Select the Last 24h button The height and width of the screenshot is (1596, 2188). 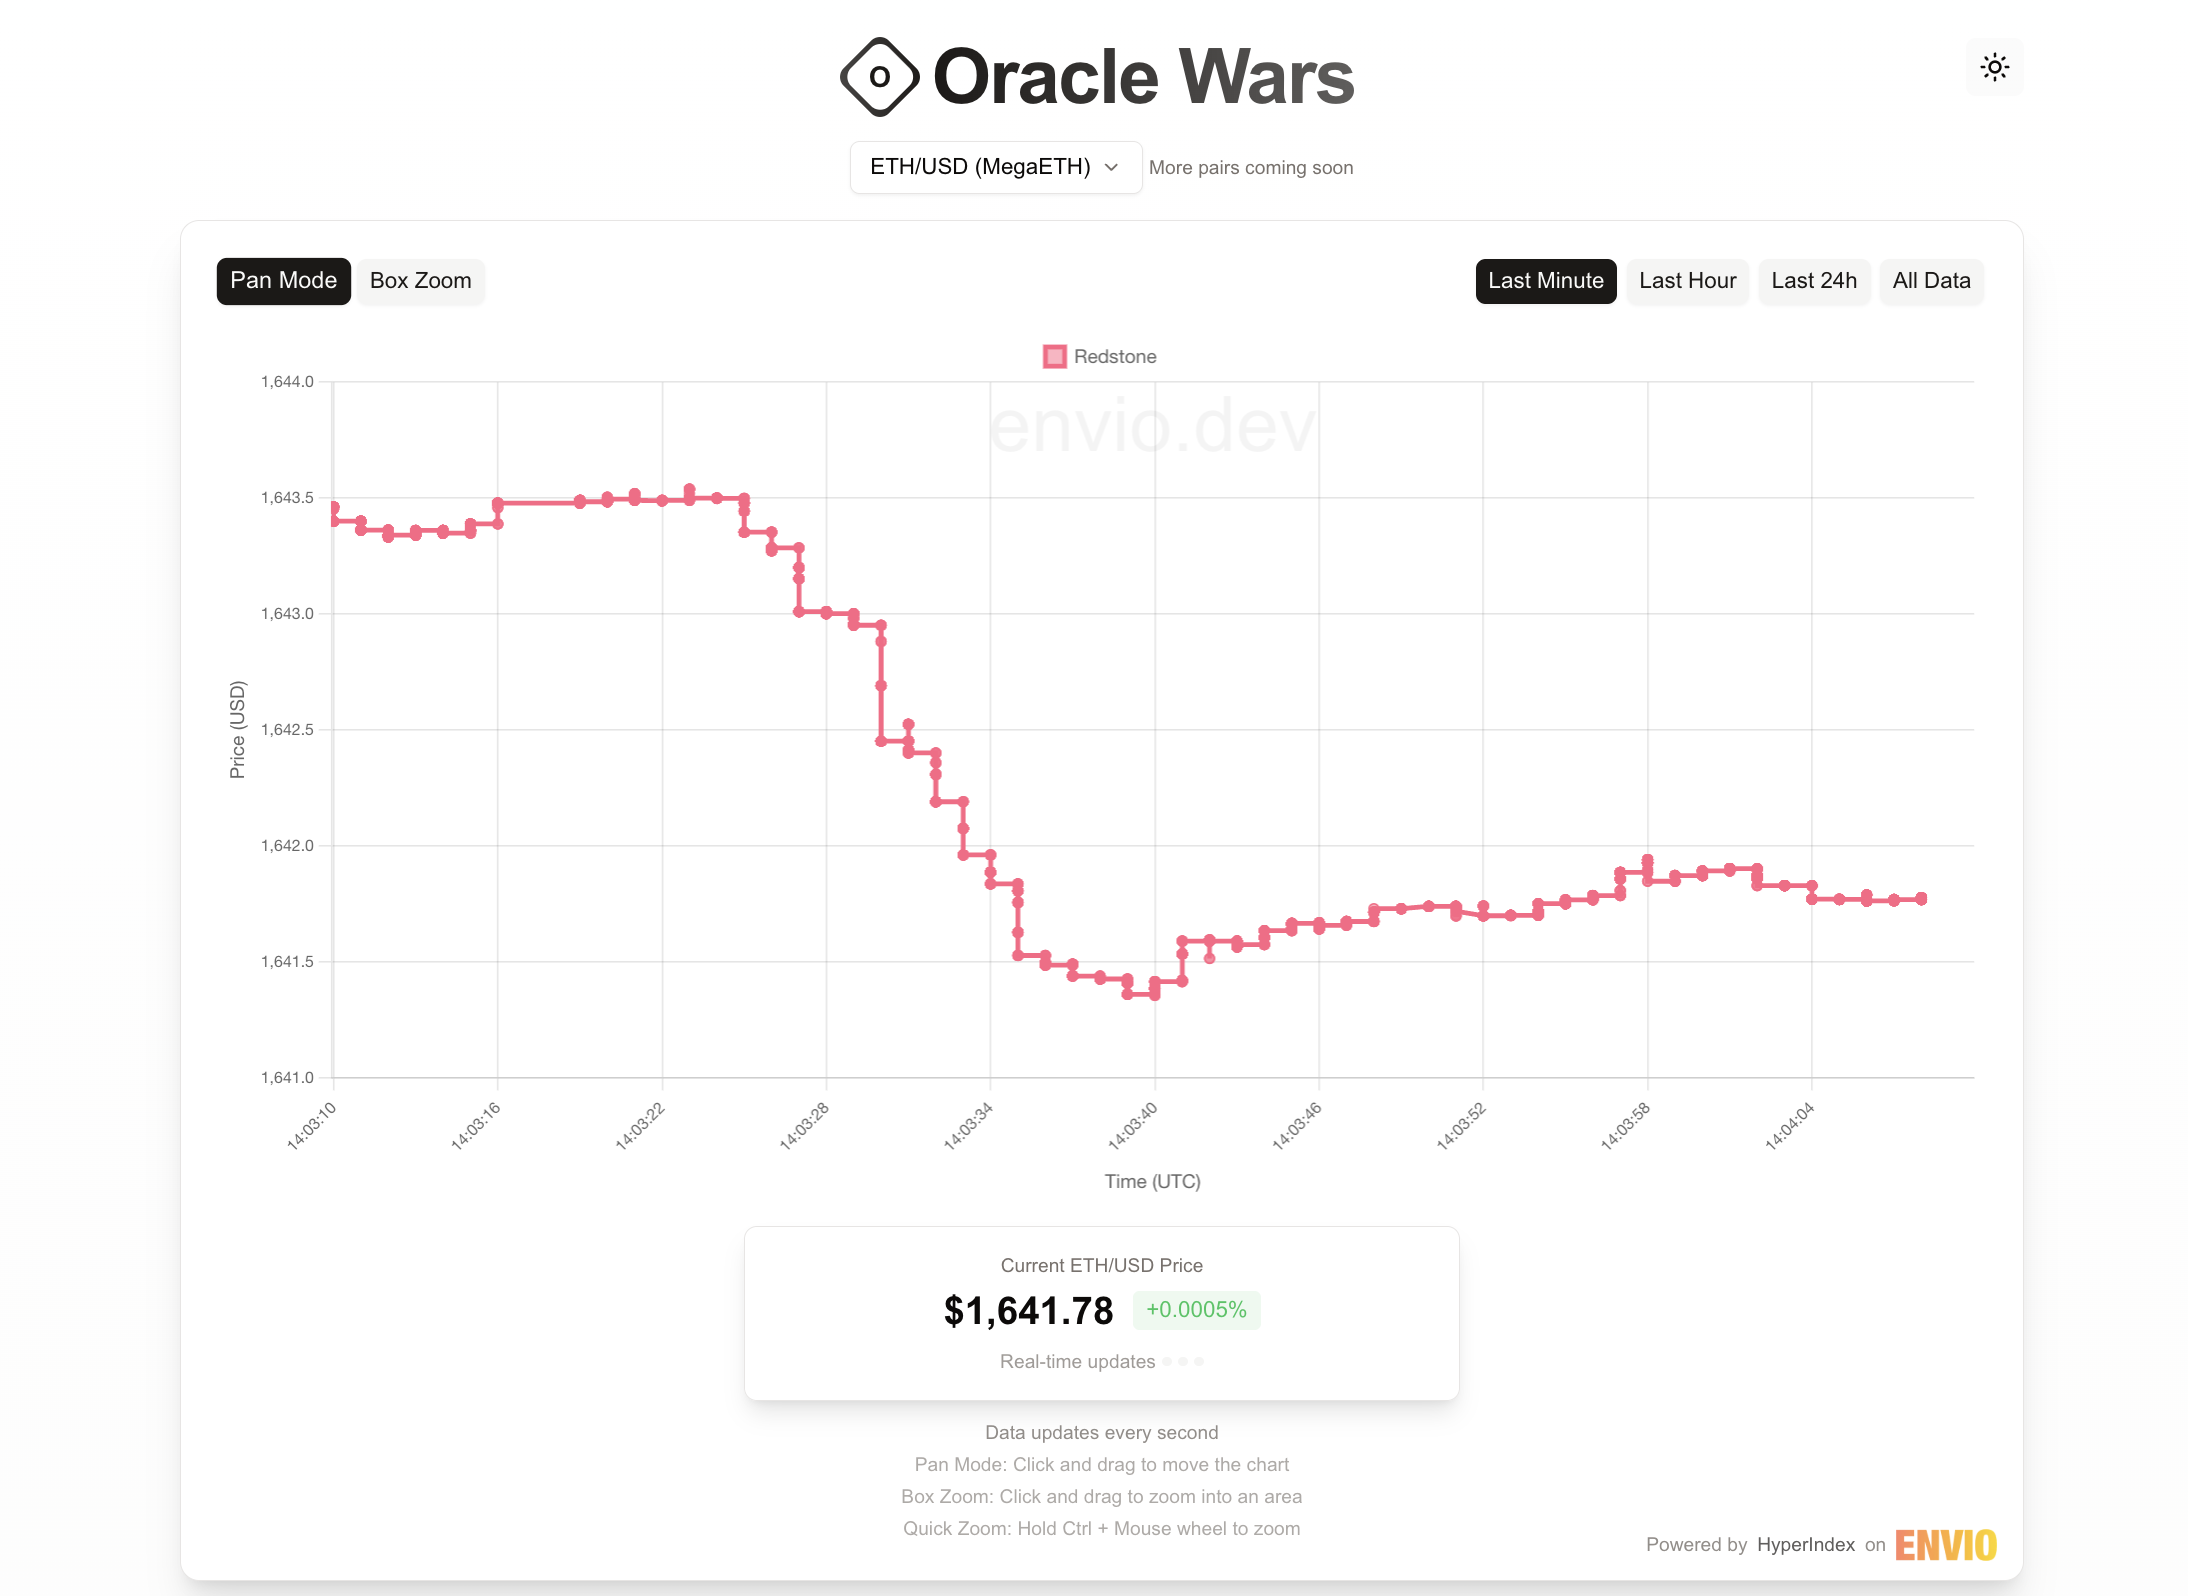pyautogui.click(x=1814, y=281)
